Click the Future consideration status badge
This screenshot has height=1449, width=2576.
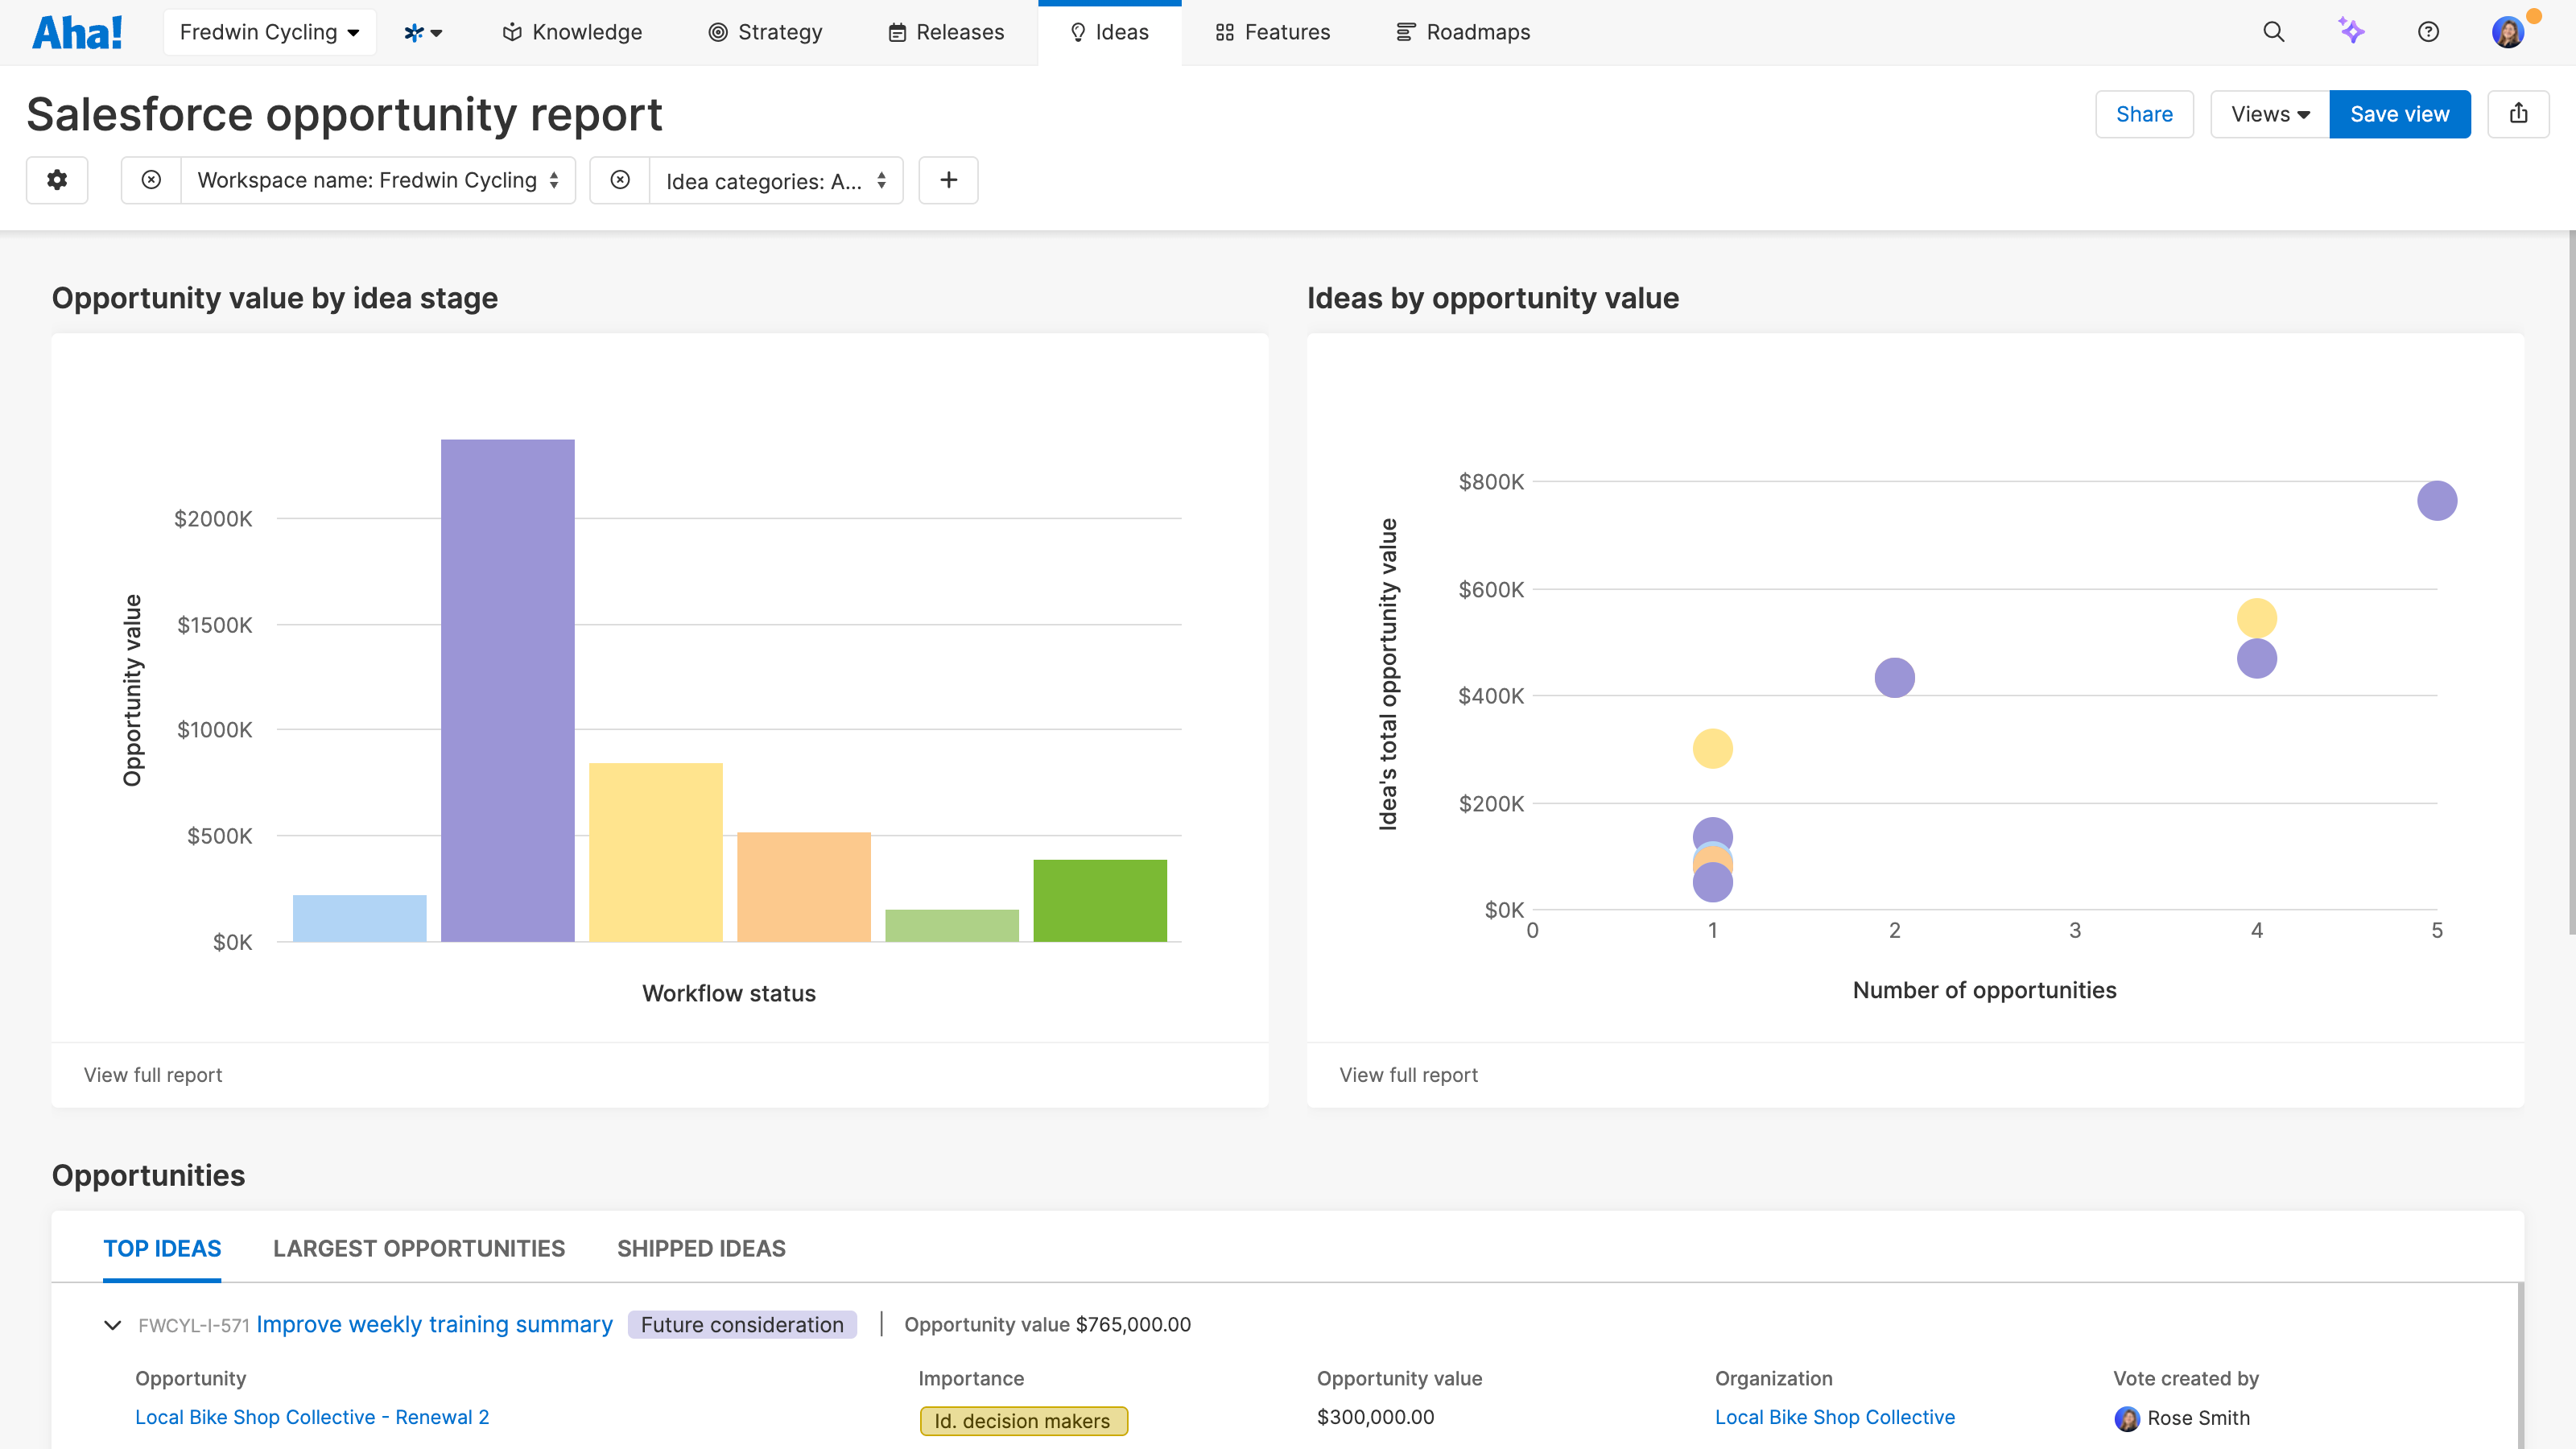742,1324
